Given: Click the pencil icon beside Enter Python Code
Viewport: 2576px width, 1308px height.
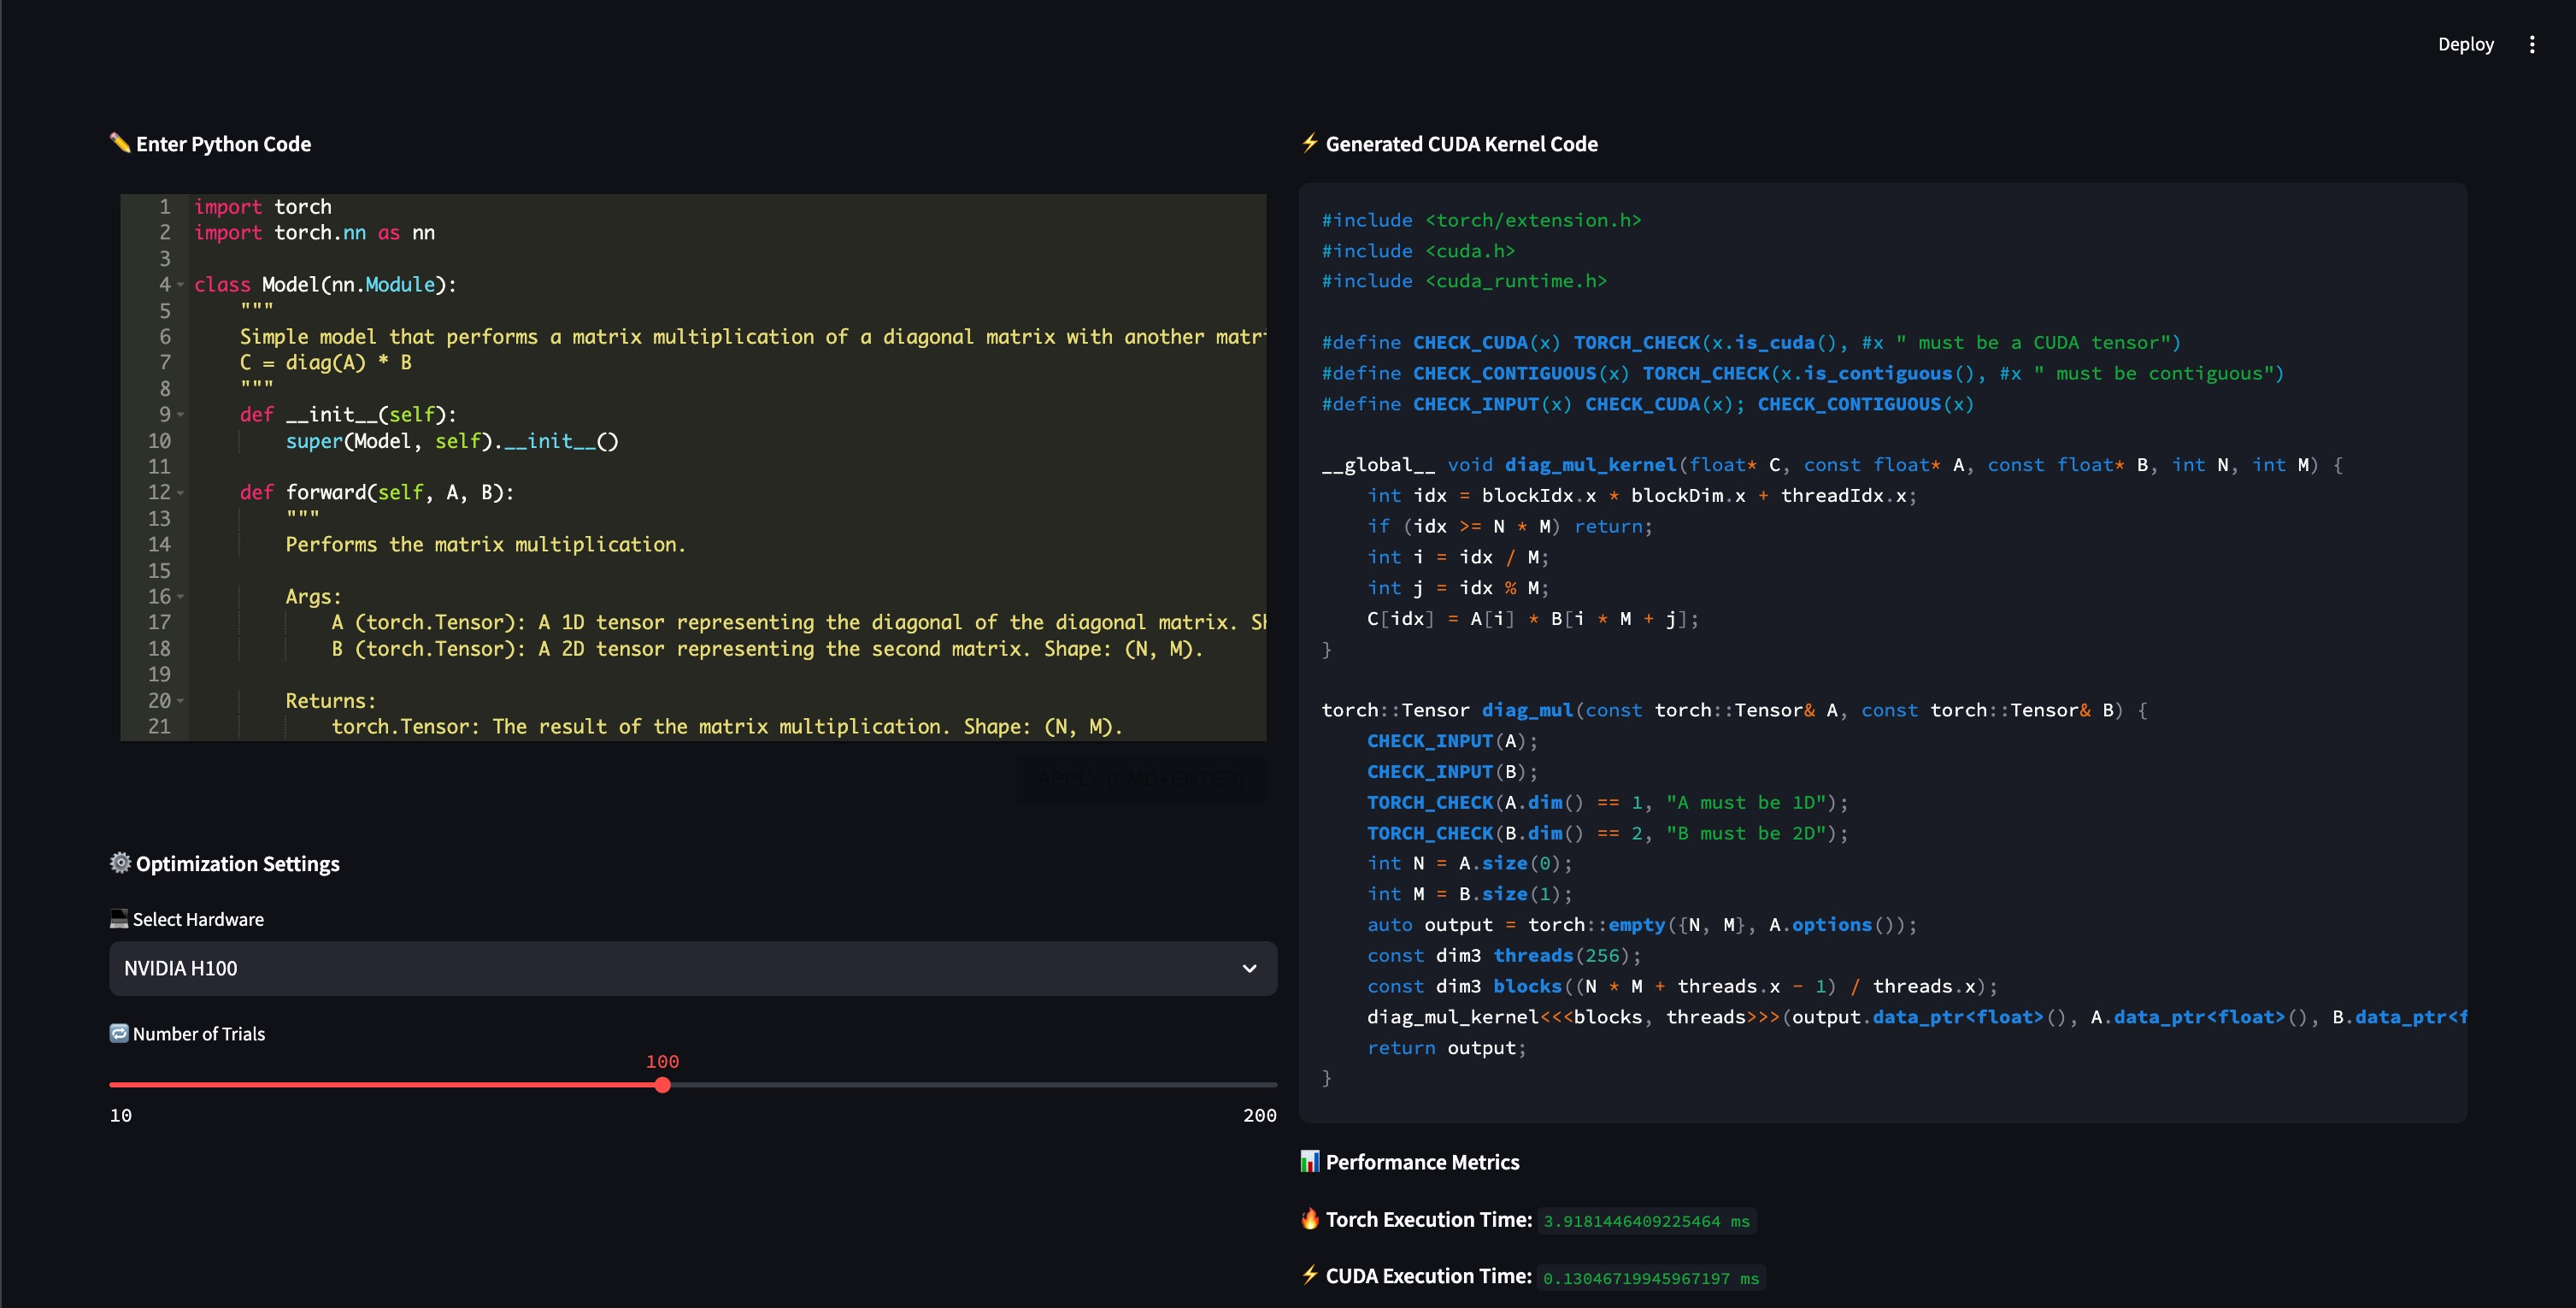Looking at the screenshot, I should 120,143.
